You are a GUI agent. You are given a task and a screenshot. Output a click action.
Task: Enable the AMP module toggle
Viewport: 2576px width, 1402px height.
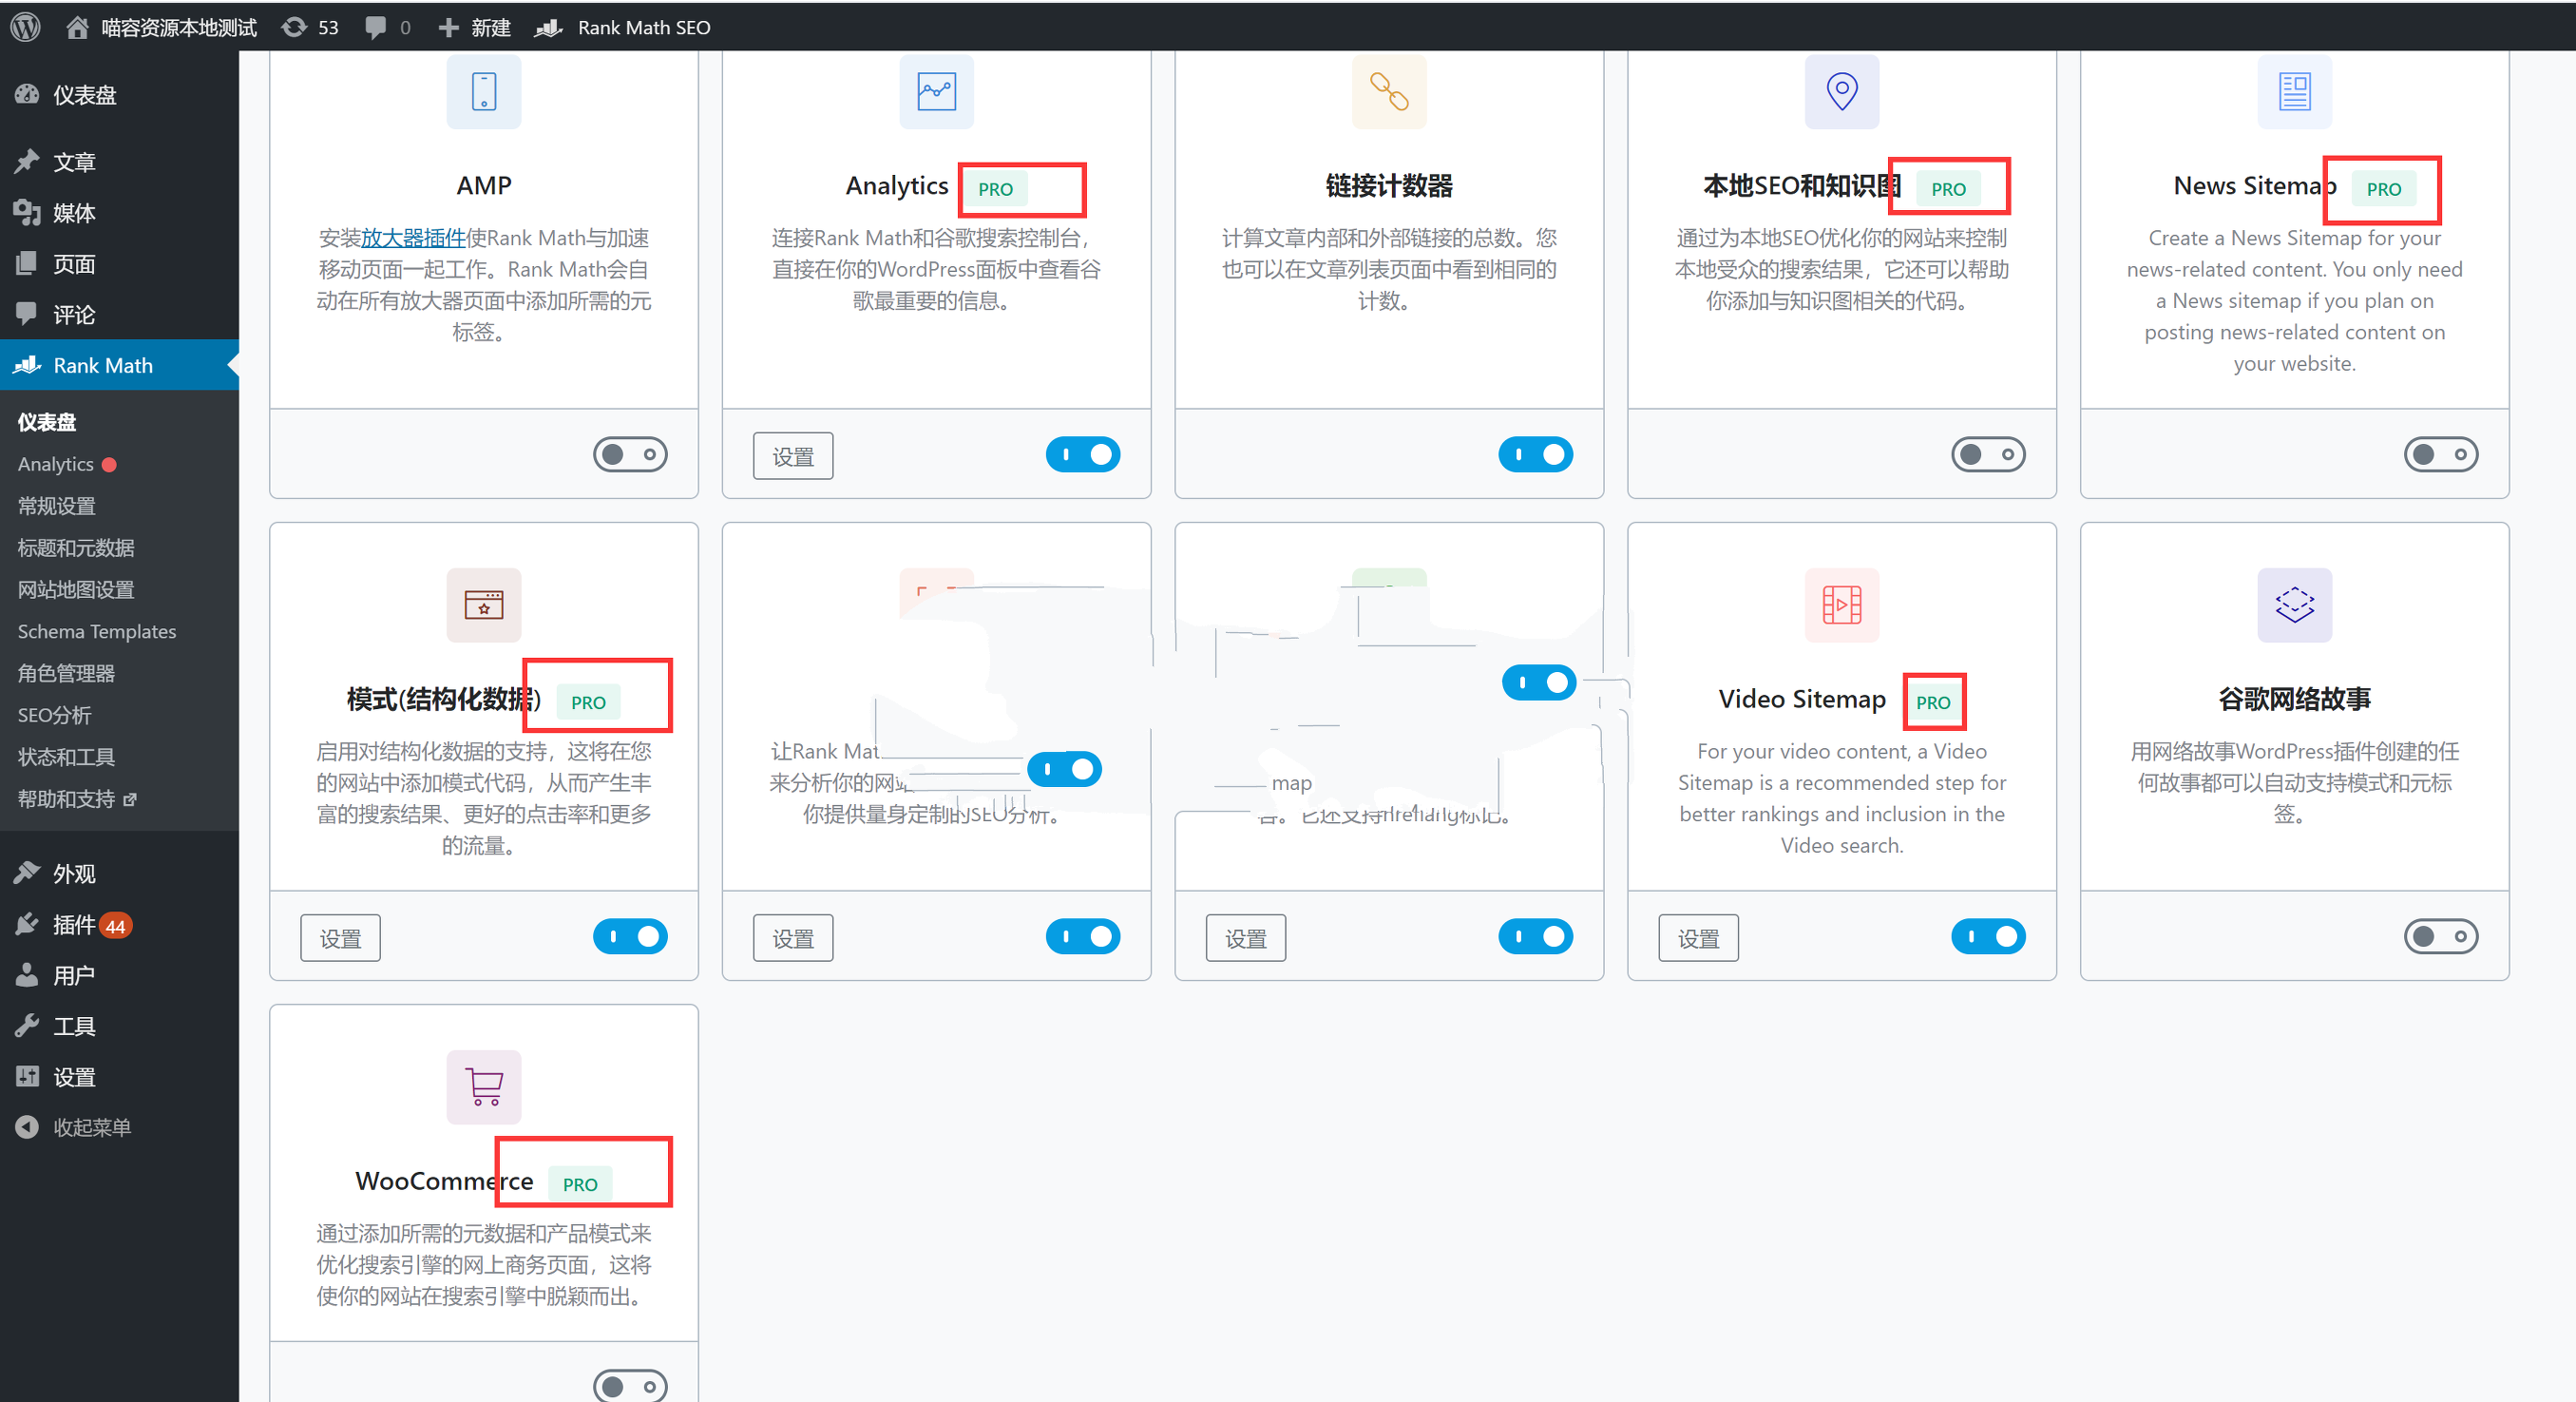630,455
